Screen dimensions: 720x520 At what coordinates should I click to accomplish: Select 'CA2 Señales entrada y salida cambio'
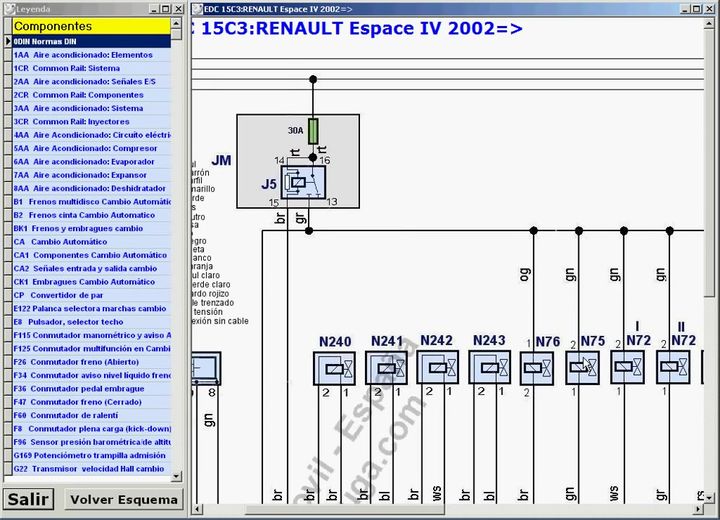[91, 268]
